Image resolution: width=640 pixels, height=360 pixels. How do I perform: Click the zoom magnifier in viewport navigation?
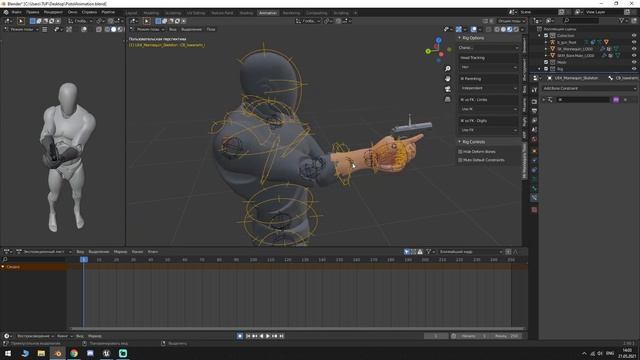[x=448, y=69]
